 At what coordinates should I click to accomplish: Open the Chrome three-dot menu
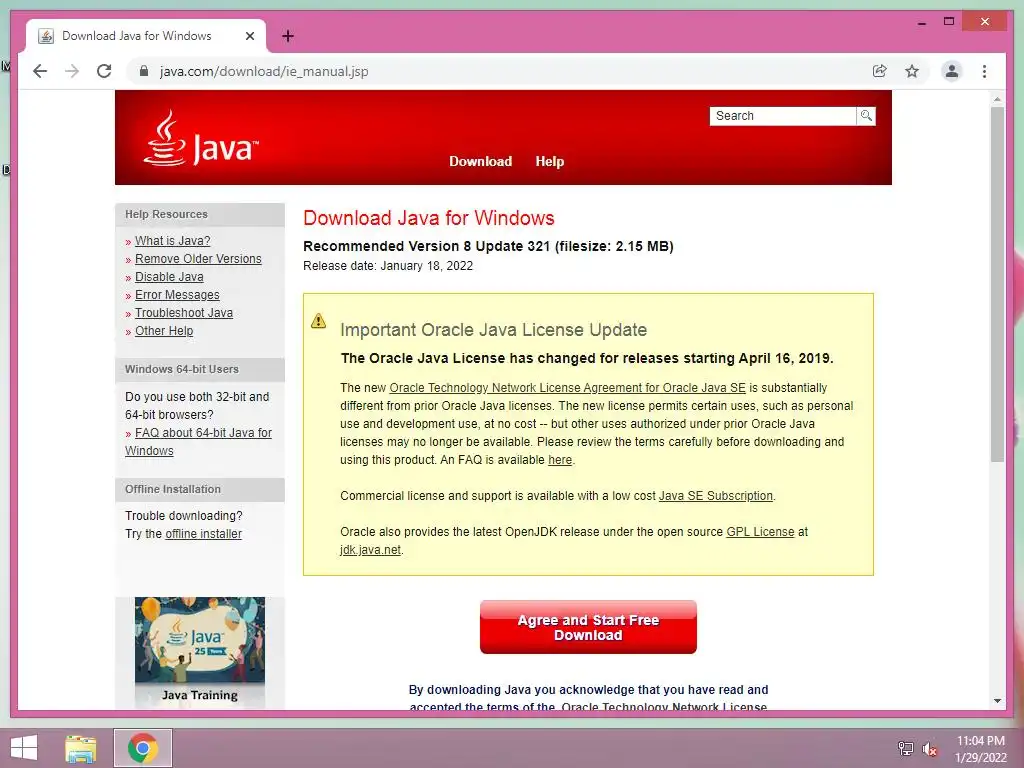pyautogui.click(x=984, y=71)
